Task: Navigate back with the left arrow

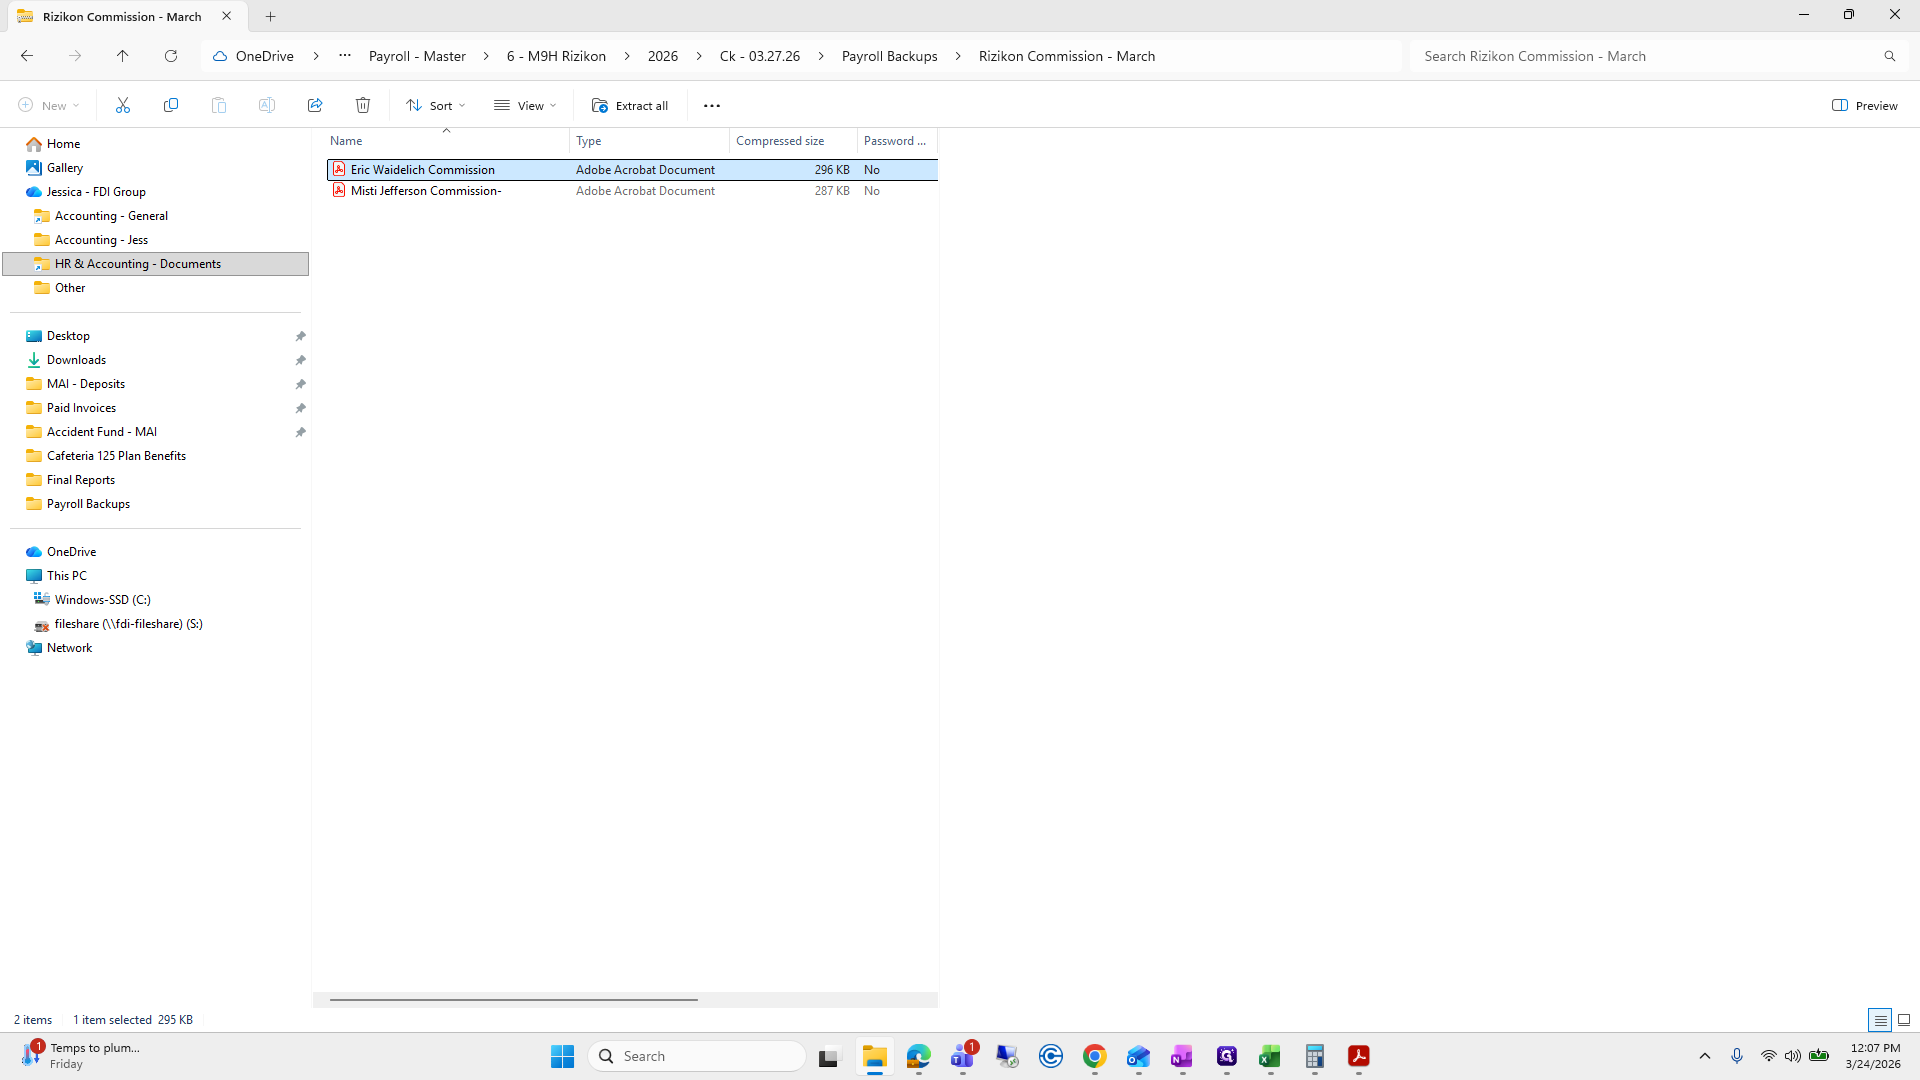Action: point(27,56)
